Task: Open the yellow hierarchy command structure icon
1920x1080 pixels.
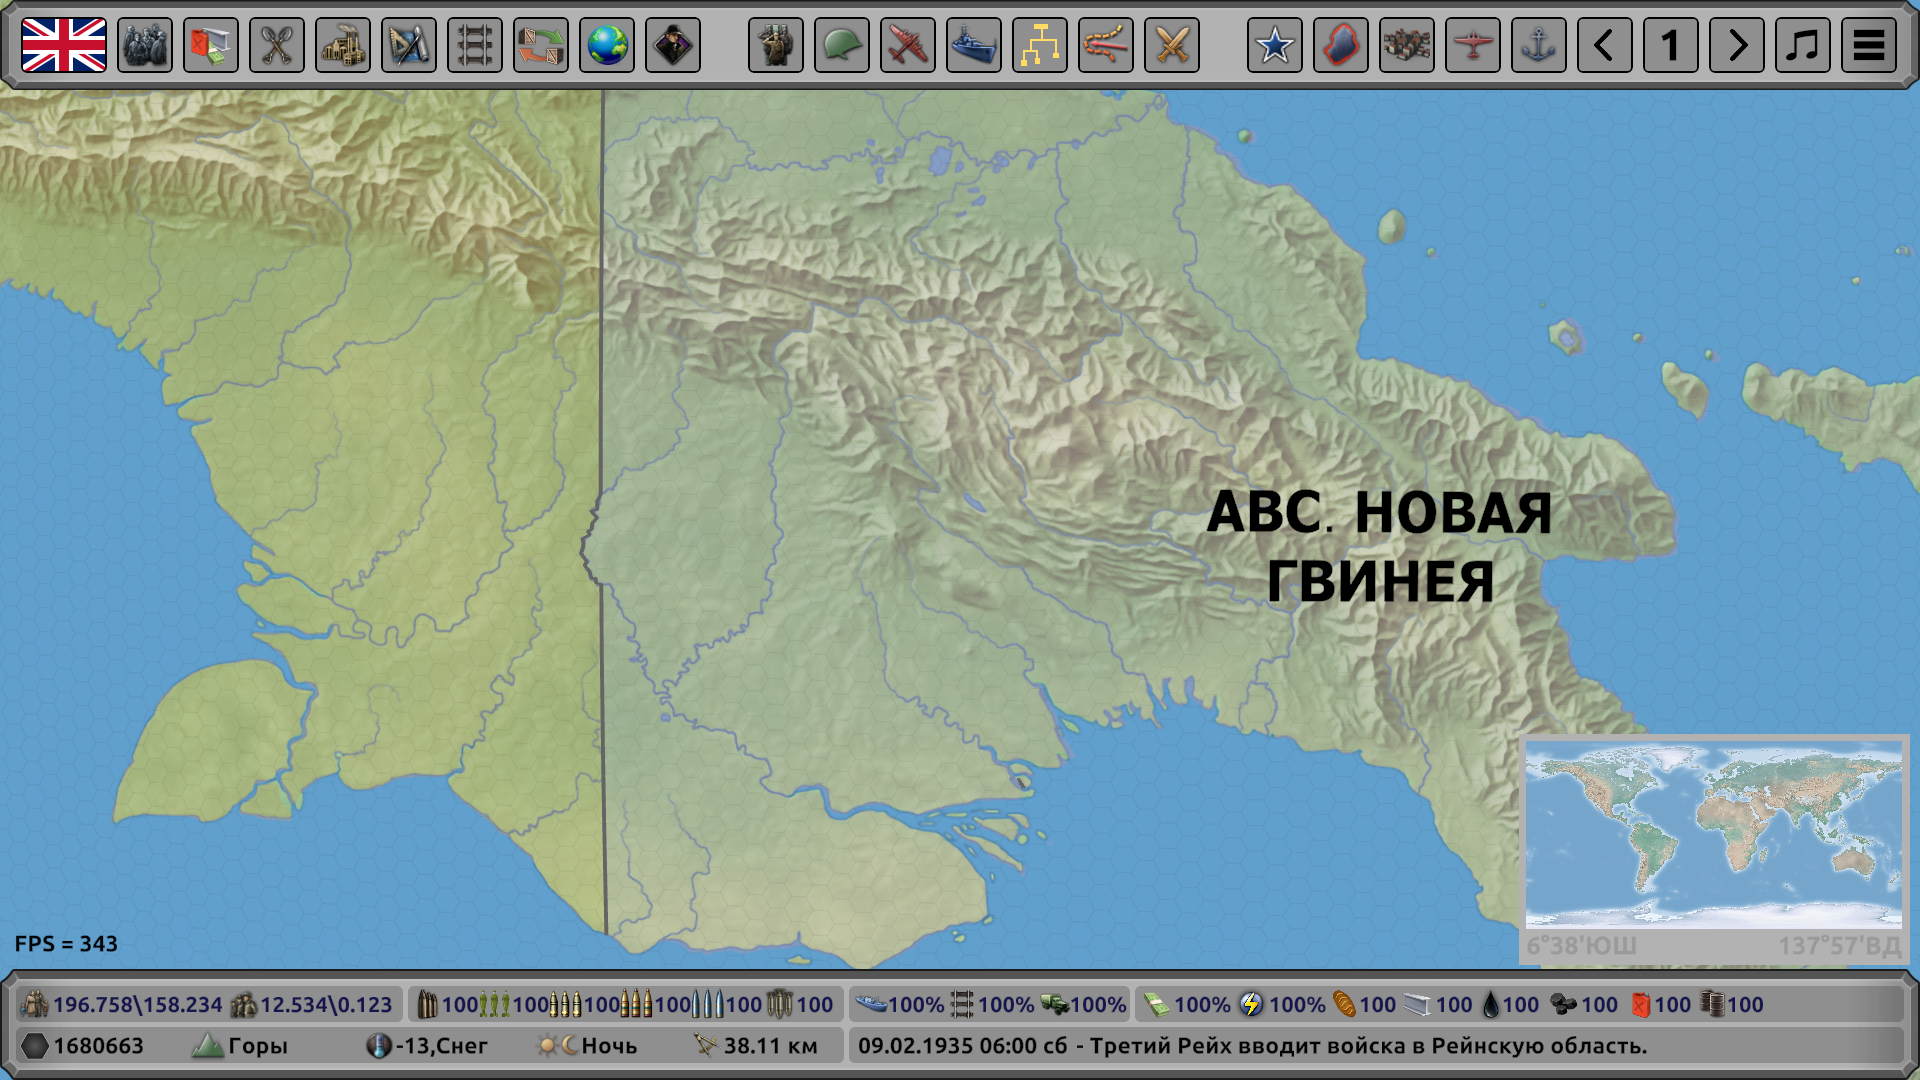Action: pos(1040,45)
